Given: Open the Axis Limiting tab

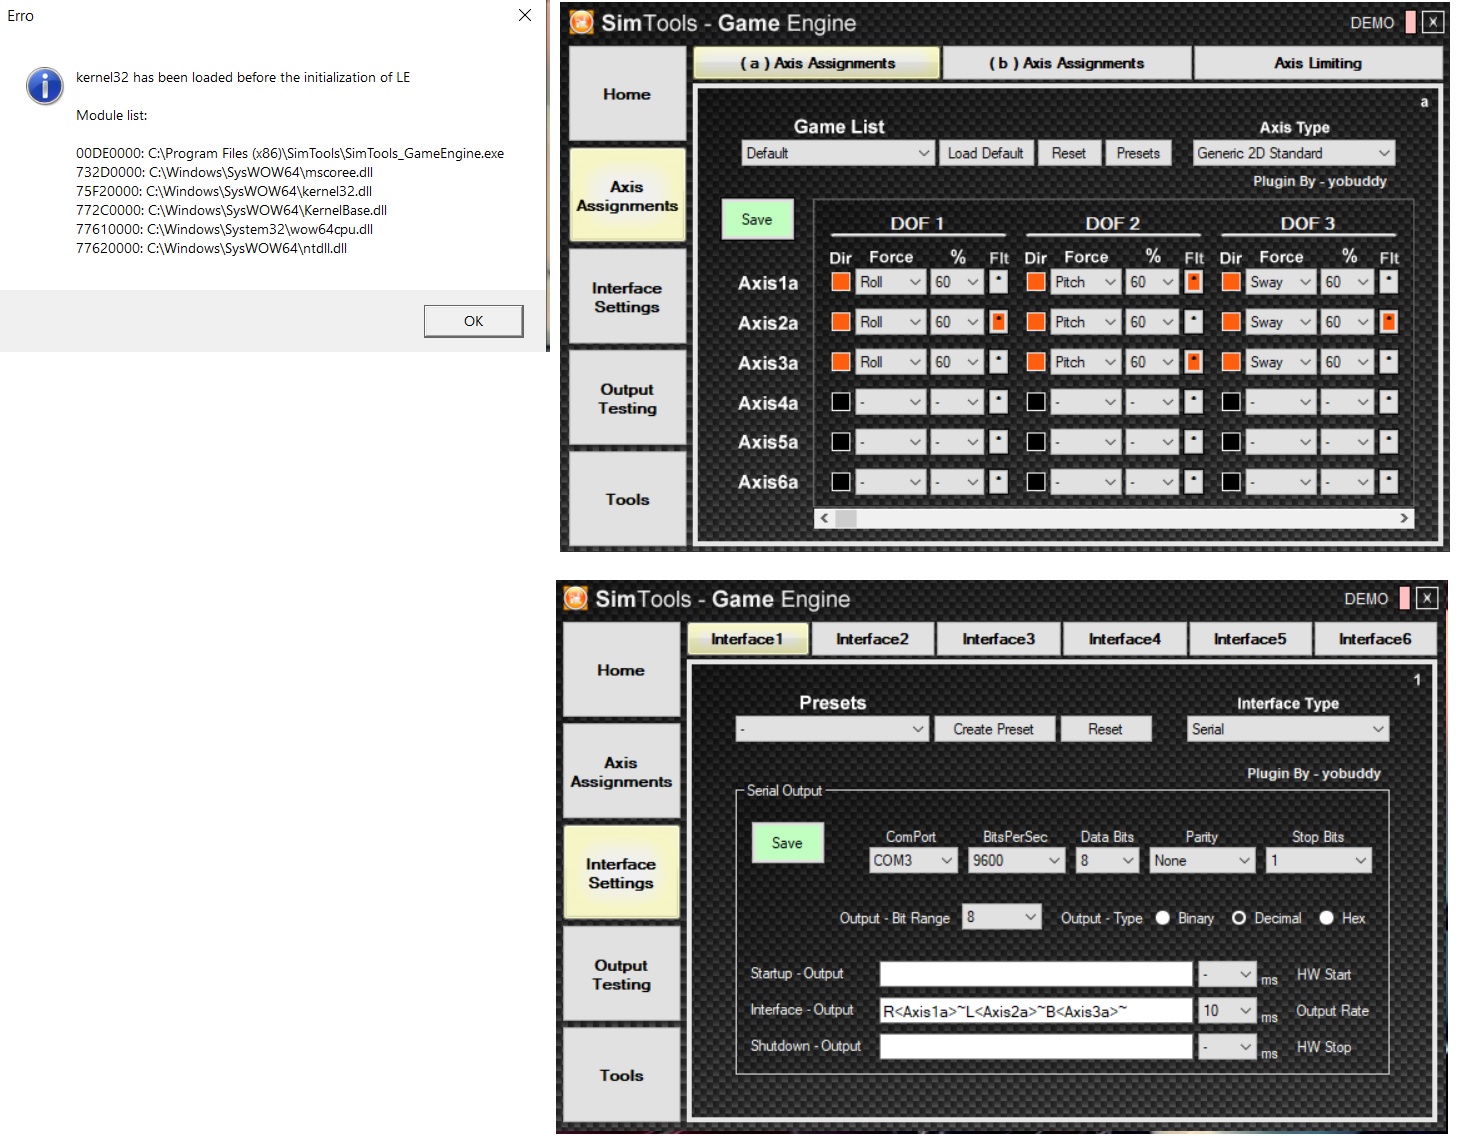Looking at the screenshot, I should [x=1318, y=63].
